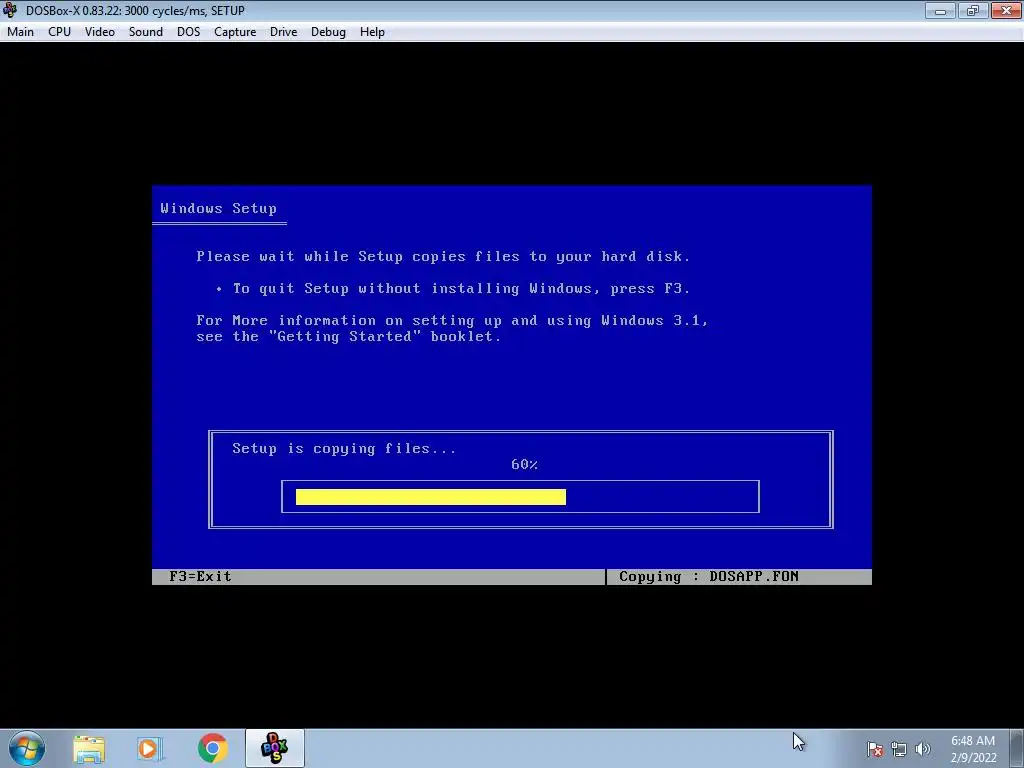Open the CPU menu
Viewport: 1024px width, 768px height.
(x=59, y=32)
